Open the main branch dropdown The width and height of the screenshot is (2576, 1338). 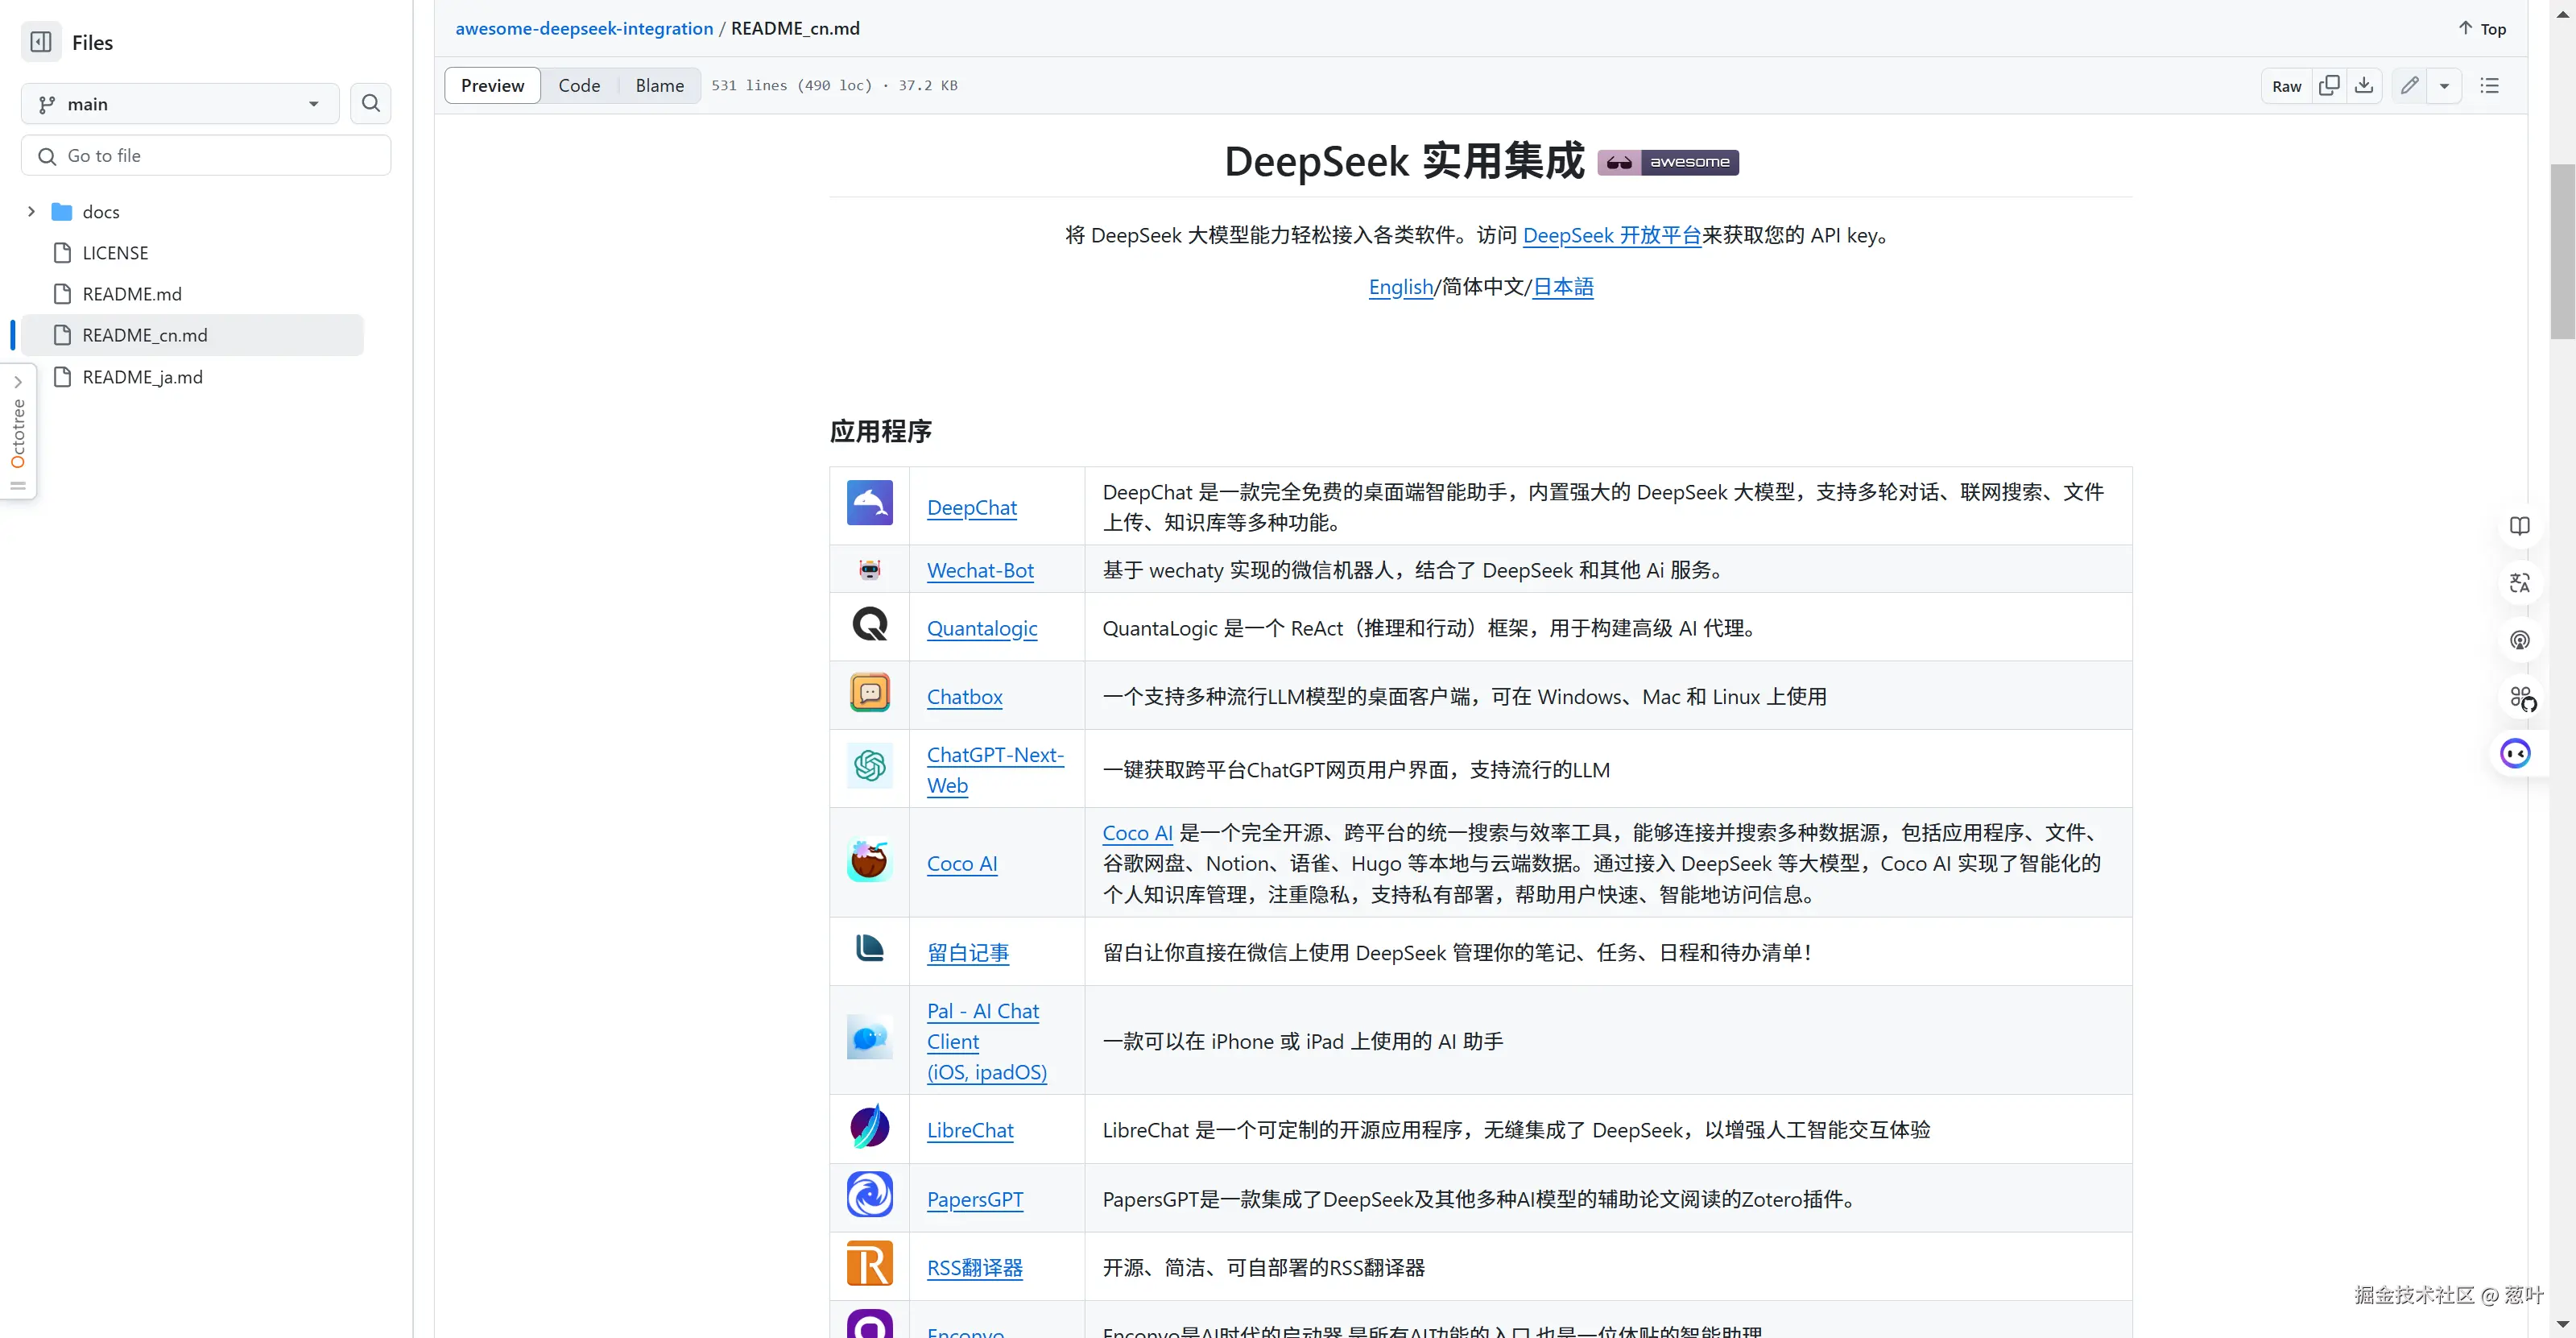(x=180, y=104)
